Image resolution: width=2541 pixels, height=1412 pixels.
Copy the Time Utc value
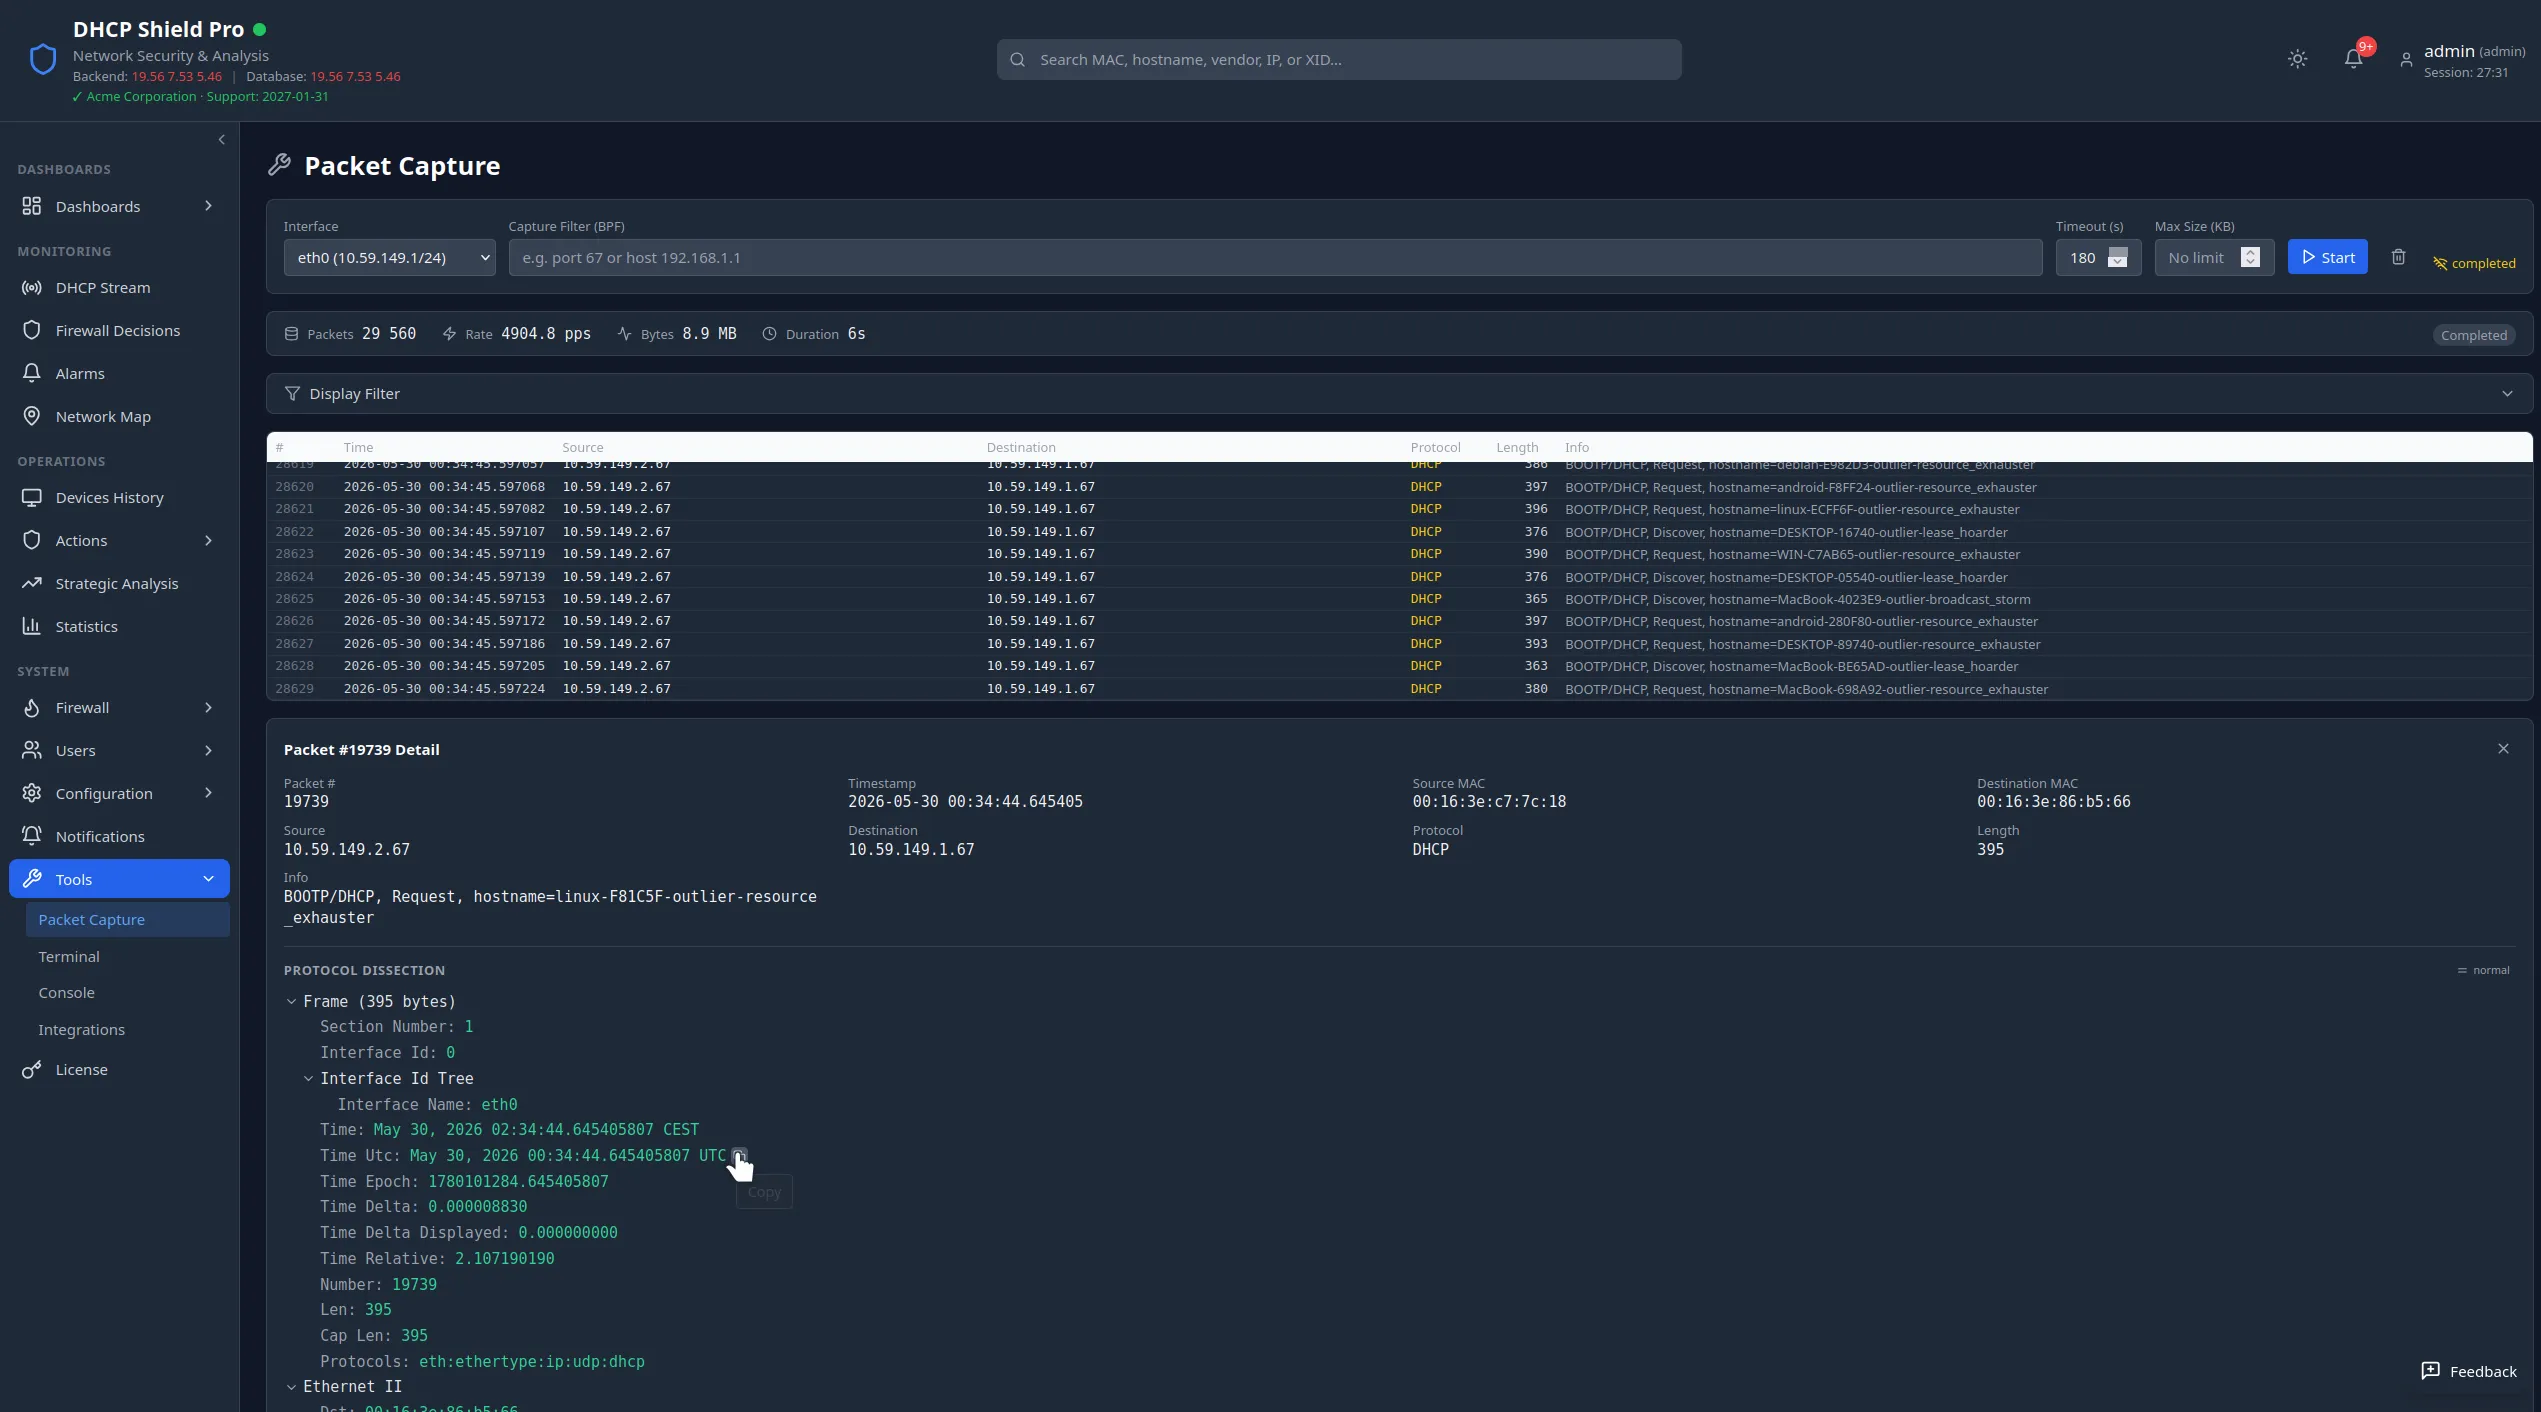[739, 1156]
